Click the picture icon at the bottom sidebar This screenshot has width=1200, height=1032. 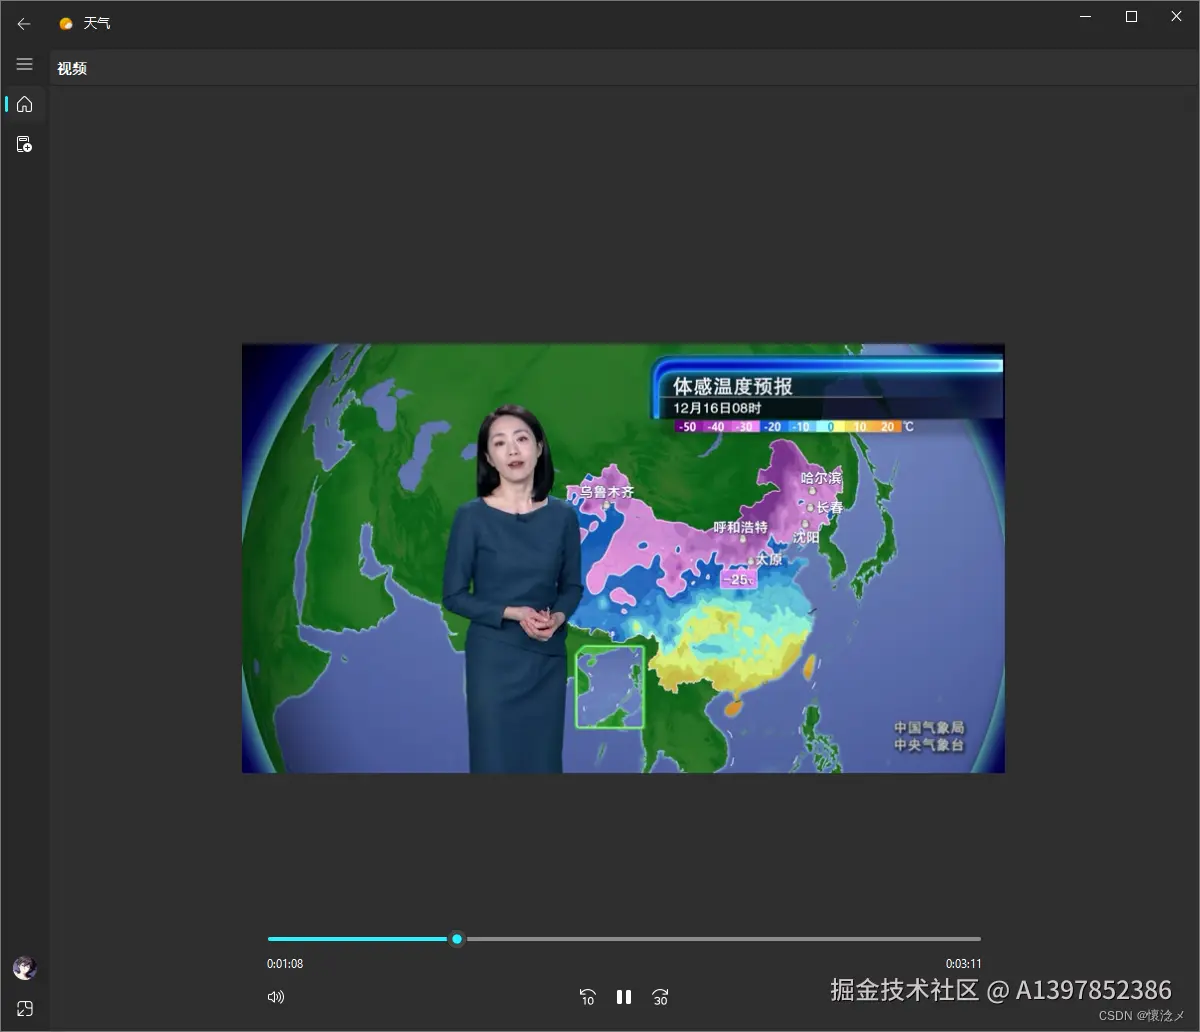24,1008
